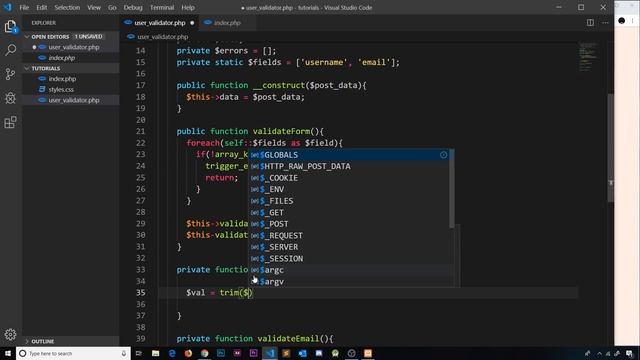Choose $_SESSION from suggestions
The width and height of the screenshot is (640, 360).
point(349,259)
